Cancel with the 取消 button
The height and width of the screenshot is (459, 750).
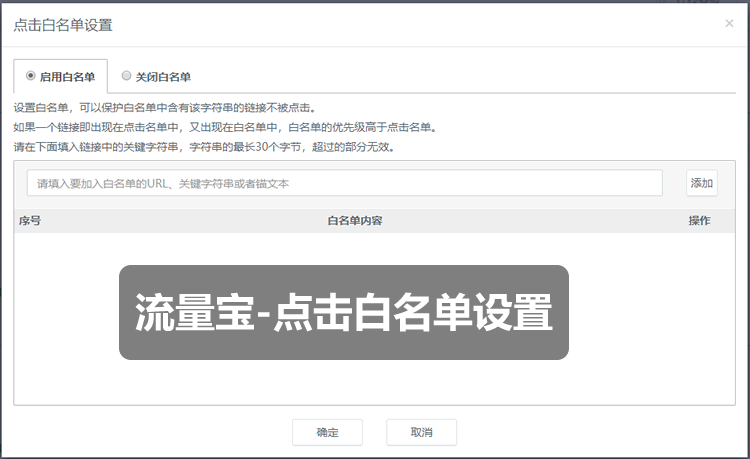tap(421, 432)
